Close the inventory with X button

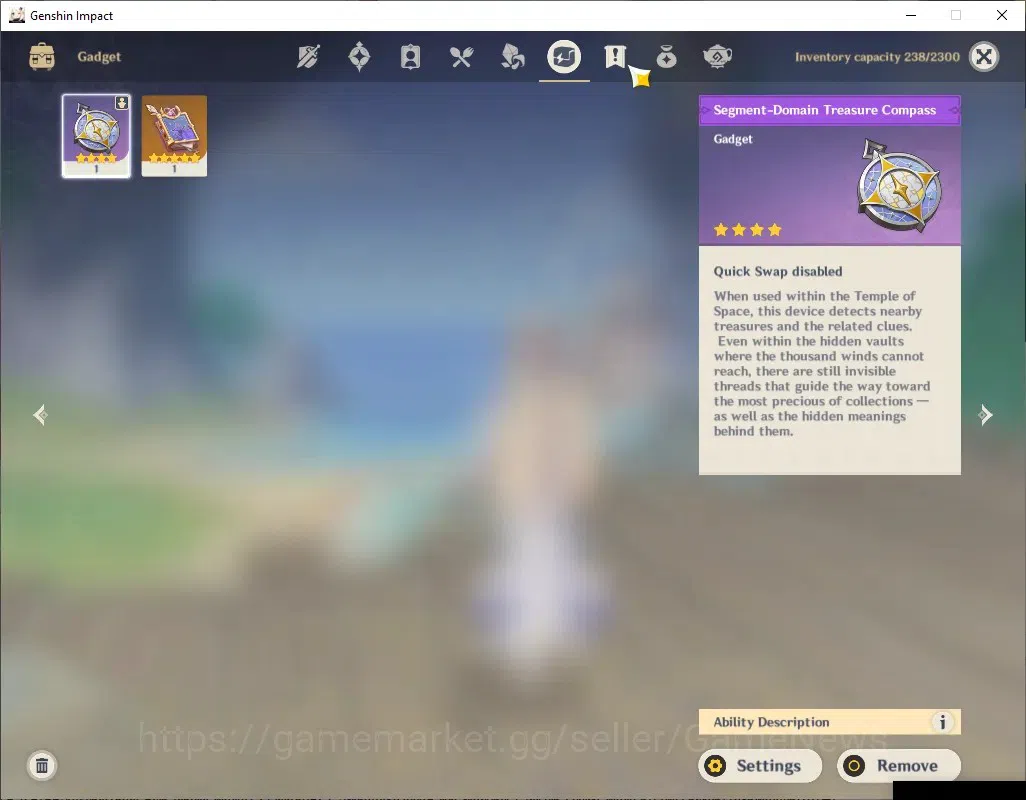click(x=984, y=57)
